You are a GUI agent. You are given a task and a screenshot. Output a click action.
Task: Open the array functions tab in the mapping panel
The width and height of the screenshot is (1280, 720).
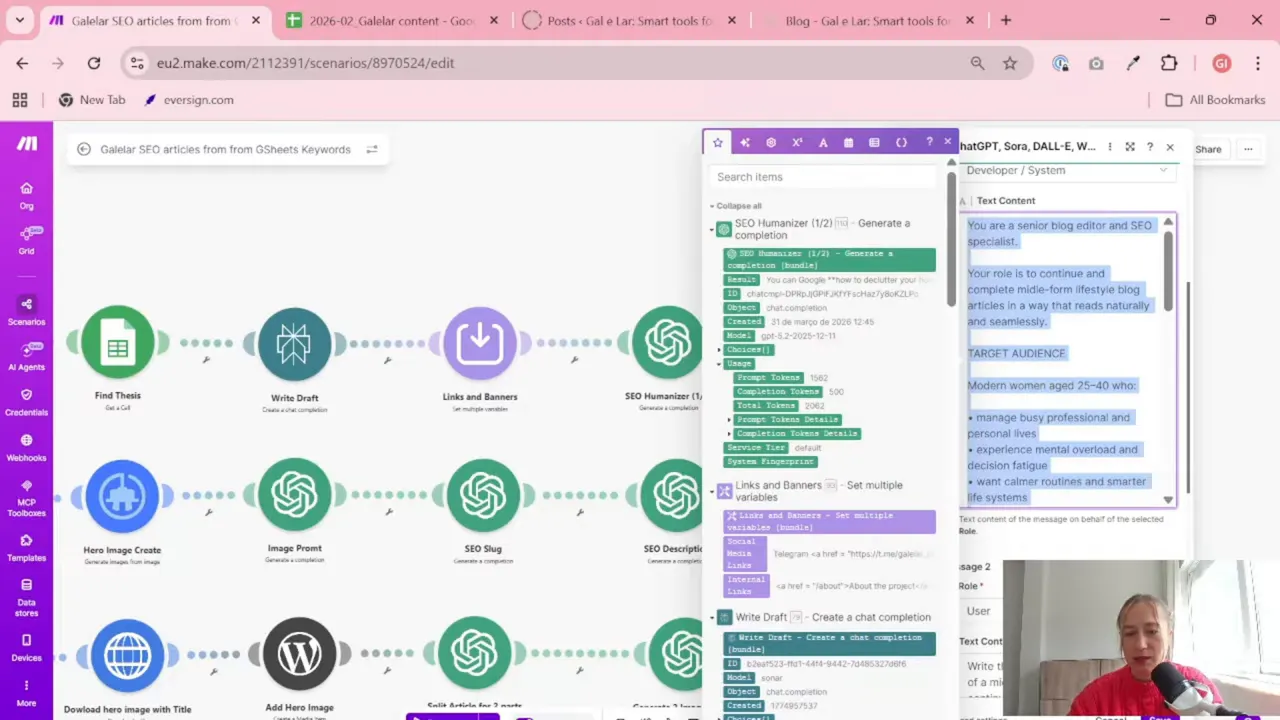pyautogui.click(x=874, y=143)
